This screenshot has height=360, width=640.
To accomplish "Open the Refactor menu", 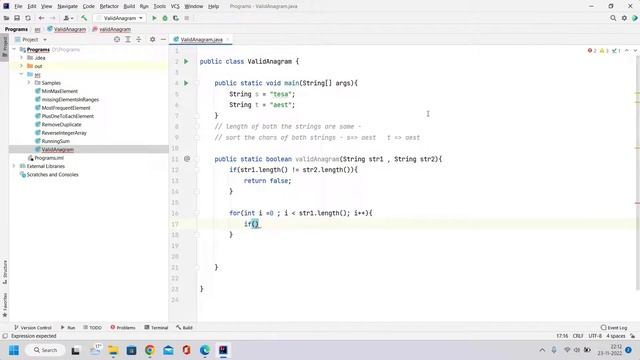I will [109, 6].
